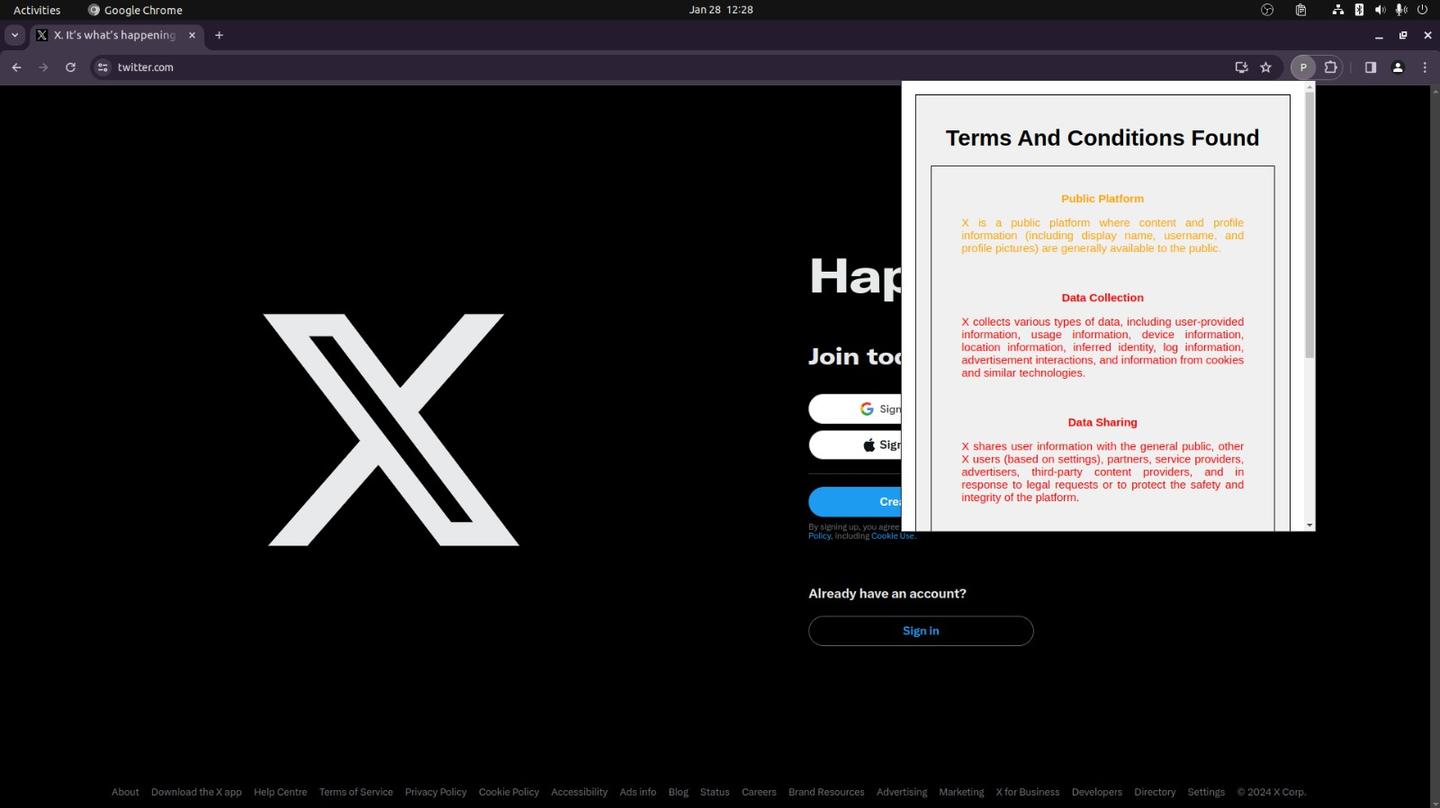
Task: Open the Extensions puzzle icon
Action: click(x=1331, y=67)
